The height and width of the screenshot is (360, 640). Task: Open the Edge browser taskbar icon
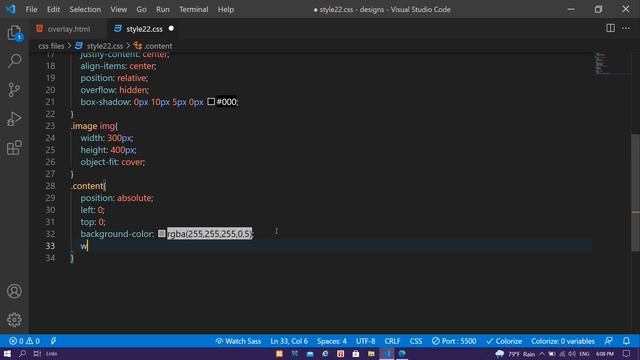(402, 353)
